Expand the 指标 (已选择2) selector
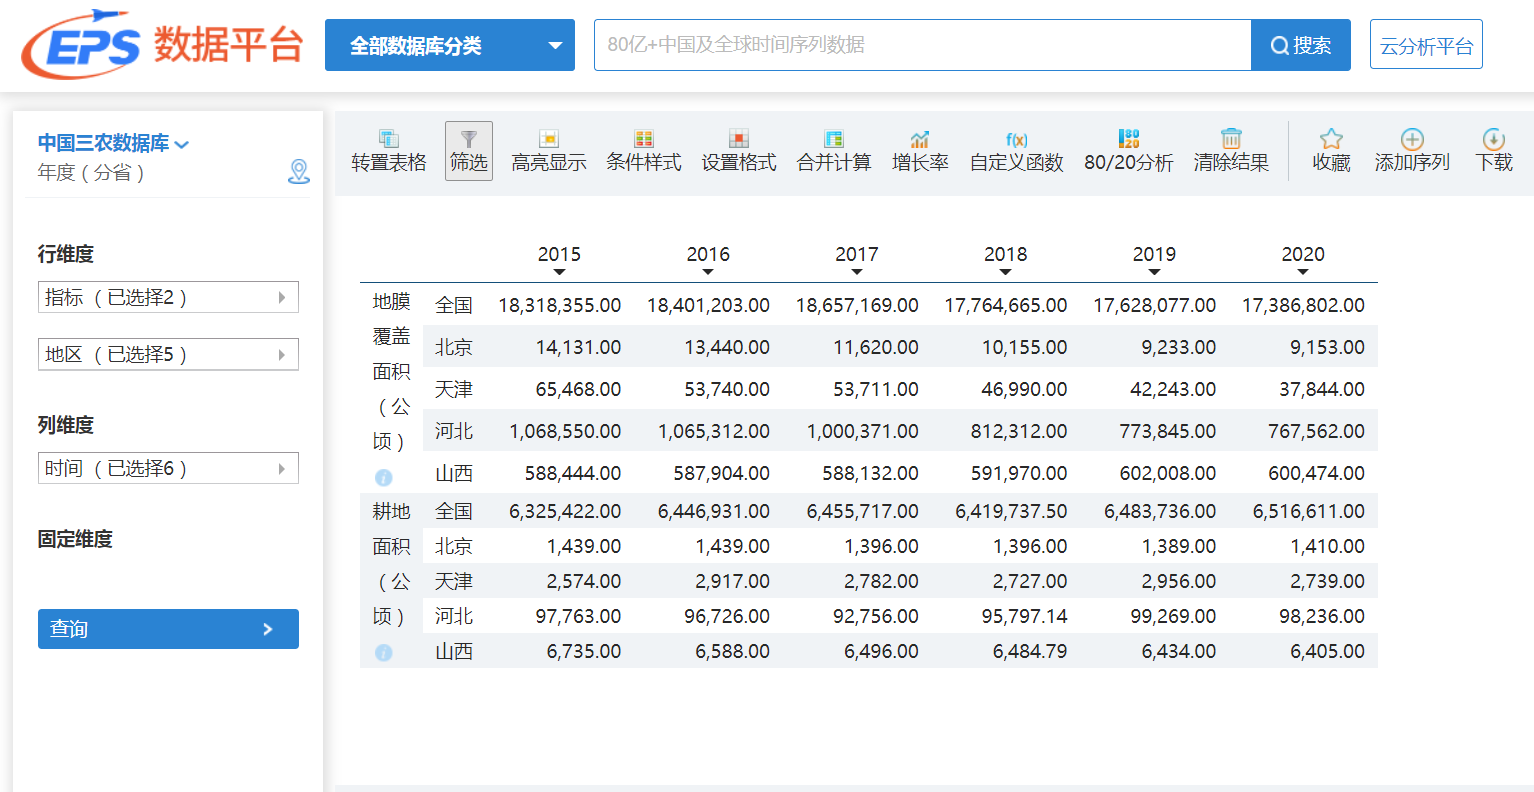This screenshot has width=1534, height=792. pos(168,297)
